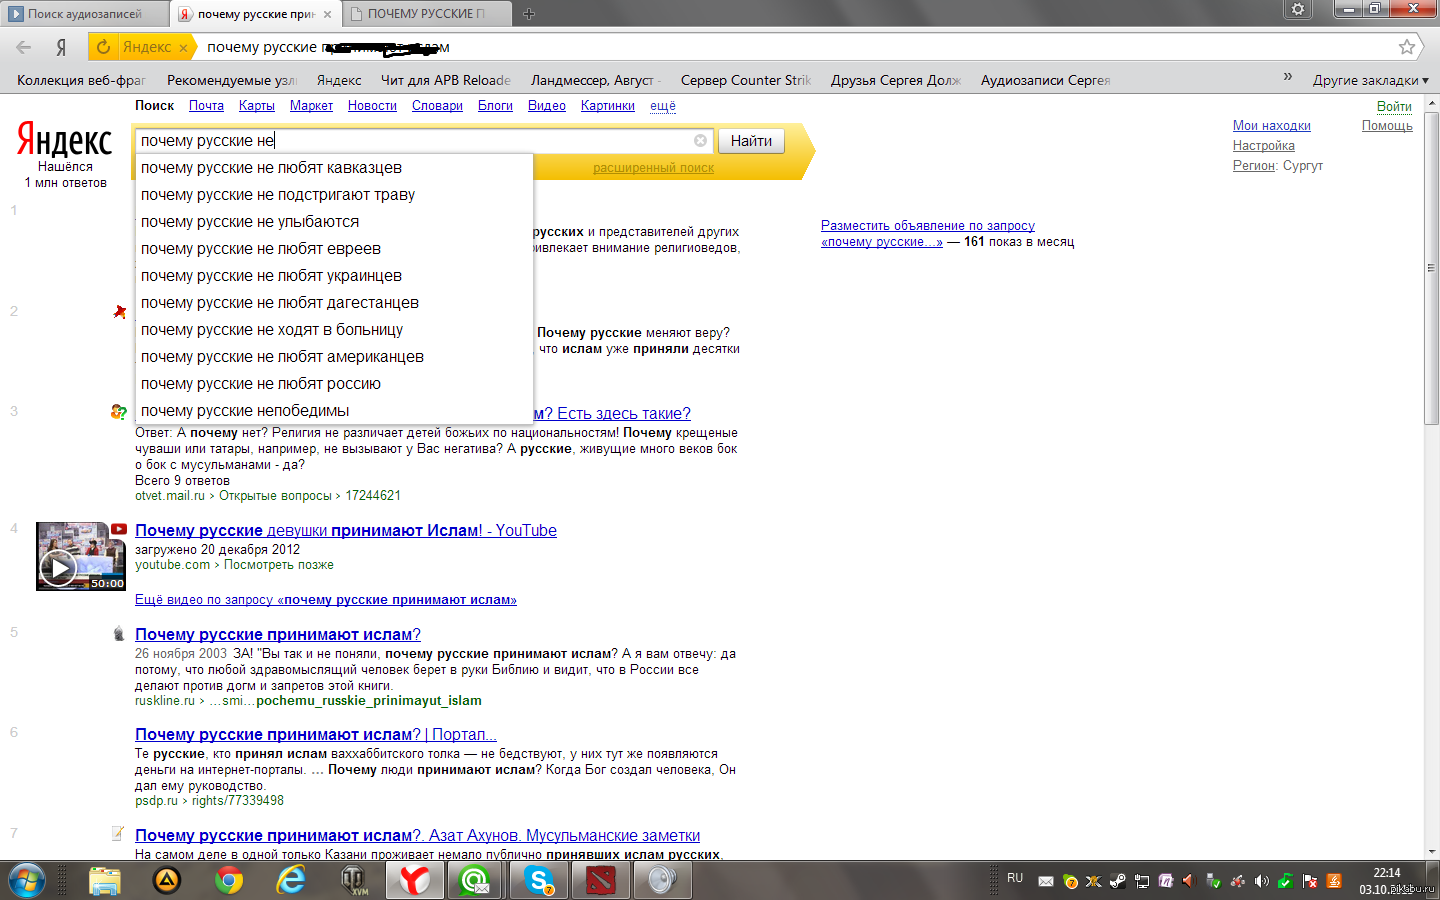Switch to Yandex Browser in the taskbar

click(x=415, y=880)
